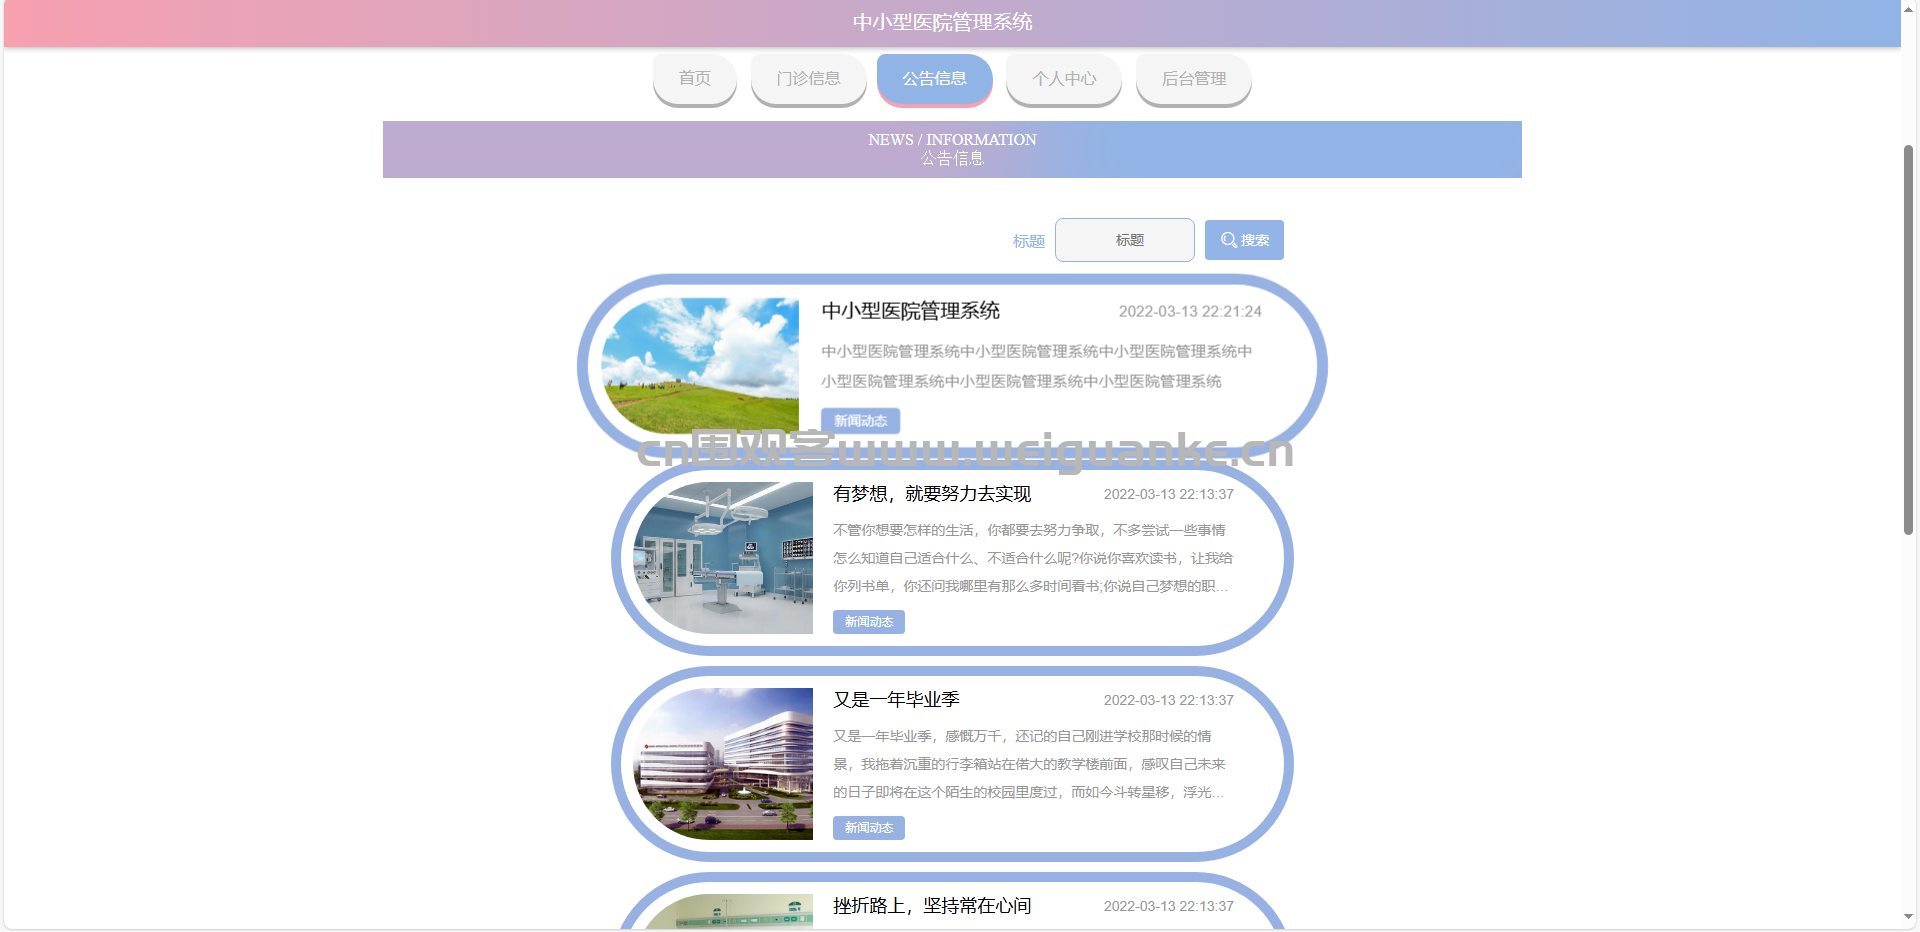1920x932 pixels.
Task: Click the vertical scrollbar thumb
Action: pos(1908,340)
